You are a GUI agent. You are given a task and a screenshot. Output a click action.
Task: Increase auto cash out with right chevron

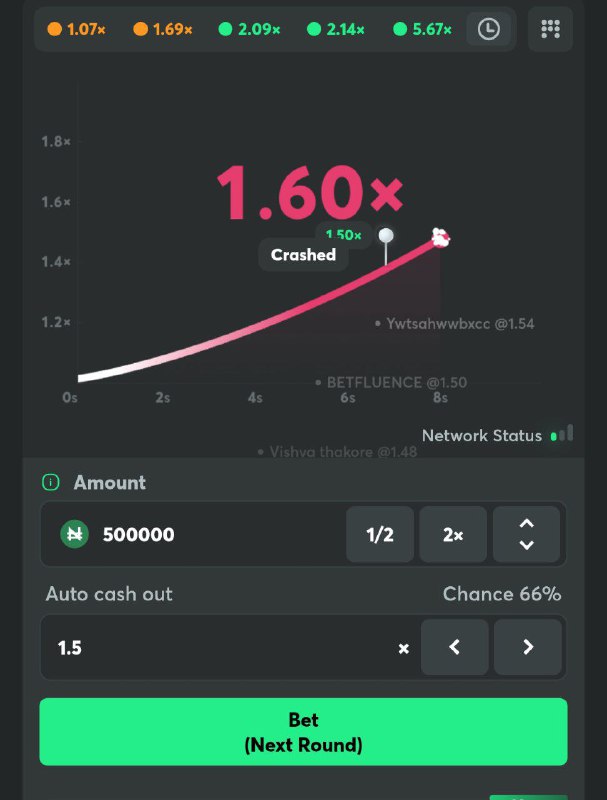click(x=529, y=647)
